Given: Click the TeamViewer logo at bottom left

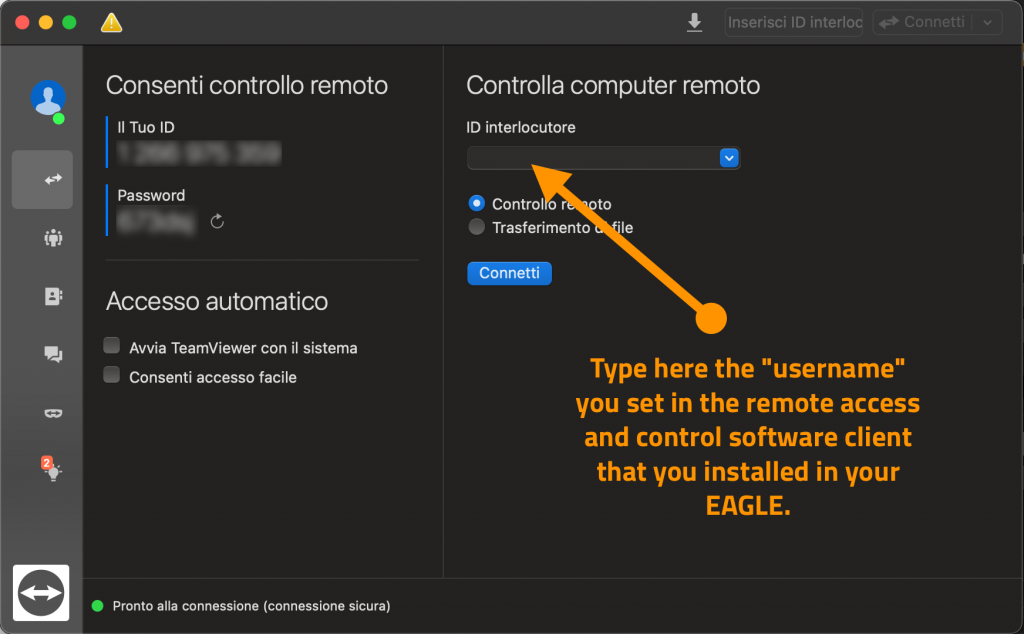Looking at the screenshot, I should tap(40, 593).
